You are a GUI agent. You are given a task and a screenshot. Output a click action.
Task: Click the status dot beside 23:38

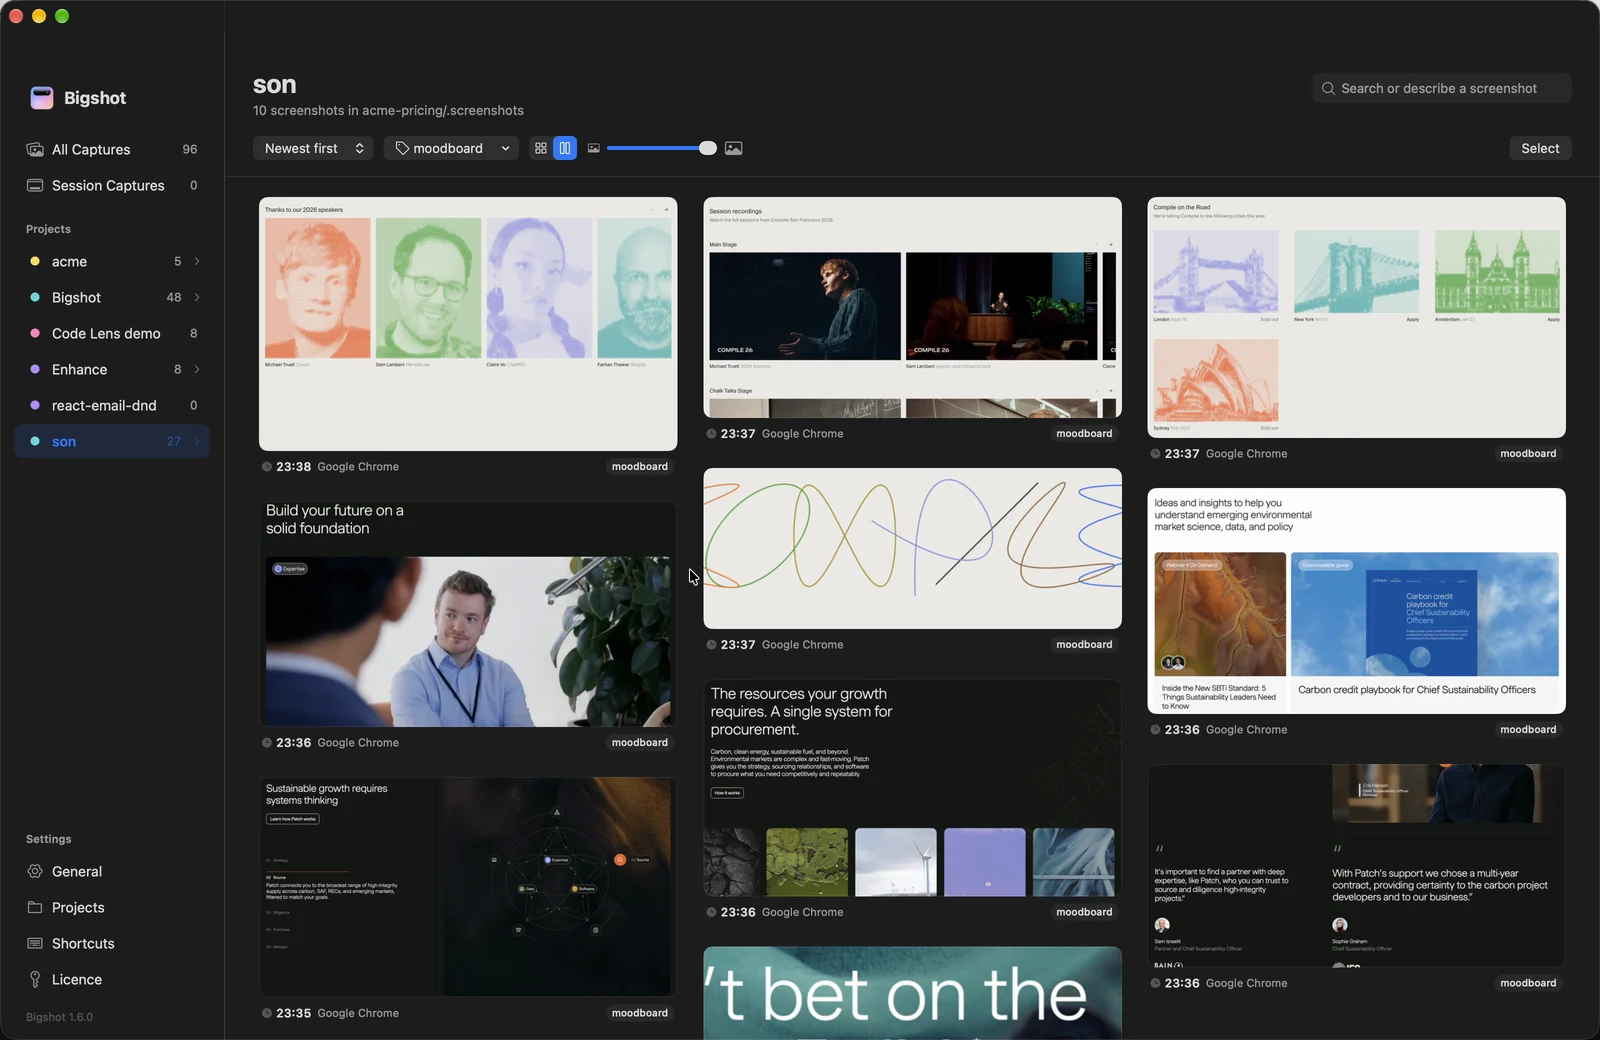[267, 467]
